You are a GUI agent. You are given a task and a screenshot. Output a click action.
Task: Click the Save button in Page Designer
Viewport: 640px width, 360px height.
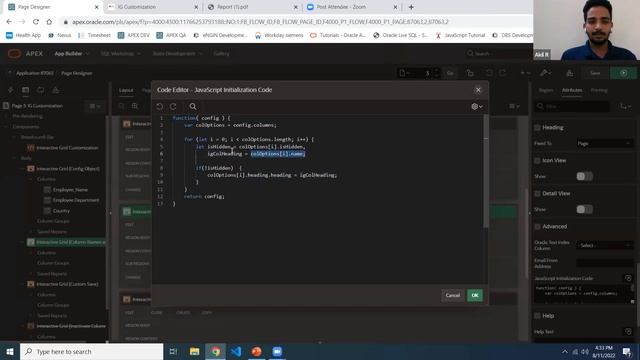pyautogui.click(x=595, y=73)
